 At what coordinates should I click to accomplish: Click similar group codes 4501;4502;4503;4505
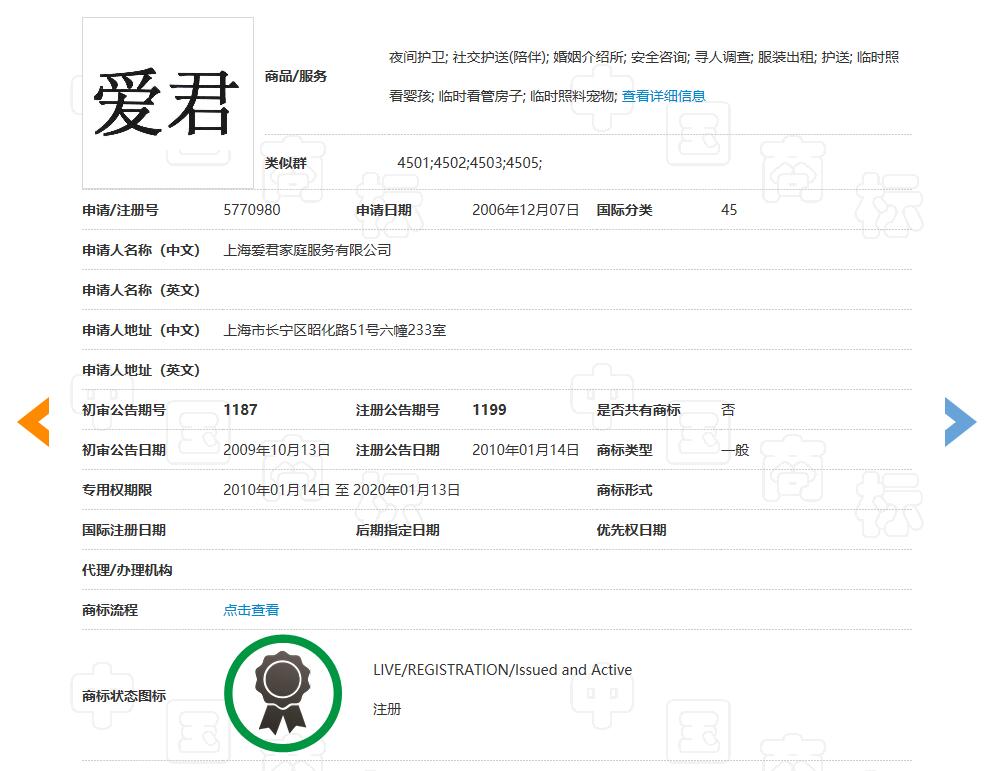469,163
